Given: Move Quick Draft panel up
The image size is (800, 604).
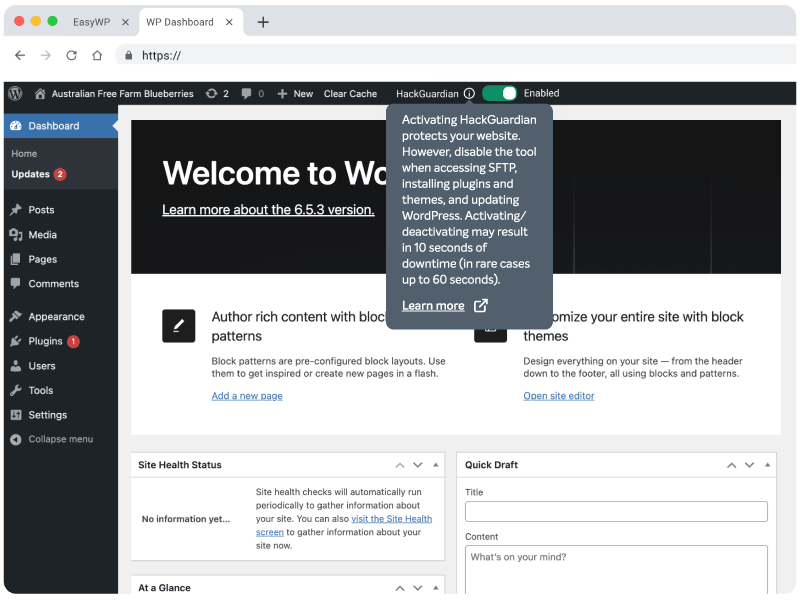Looking at the screenshot, I should 732,465.
